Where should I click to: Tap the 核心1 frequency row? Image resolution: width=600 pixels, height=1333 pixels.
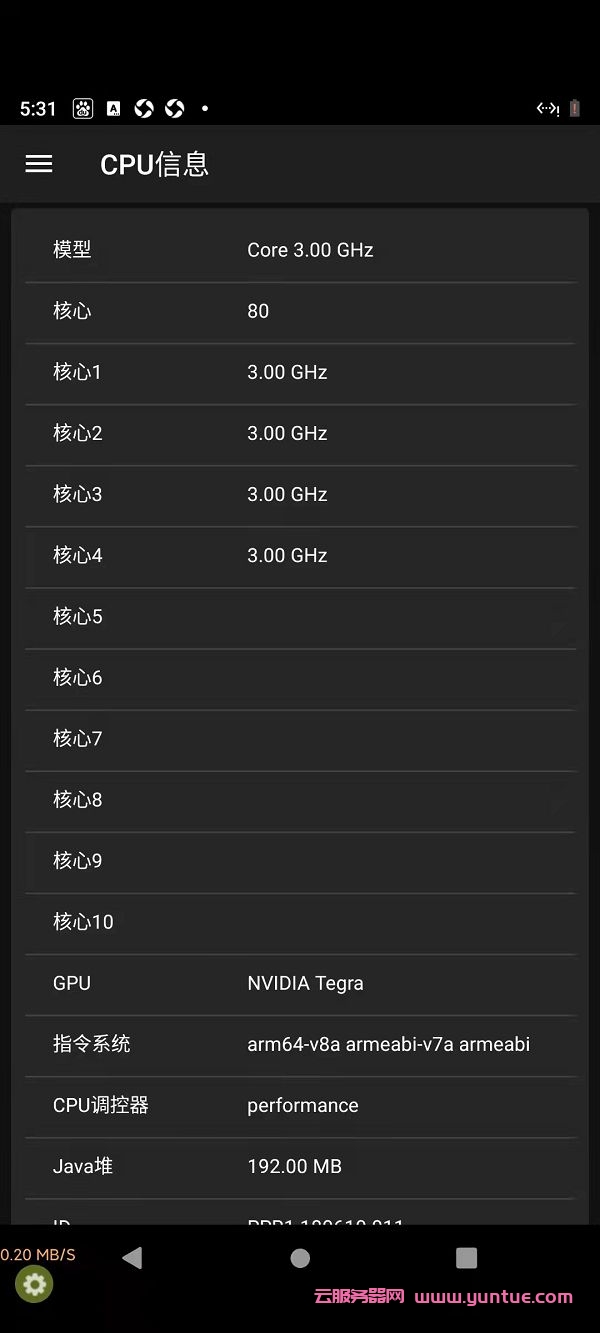click(300, 372)
